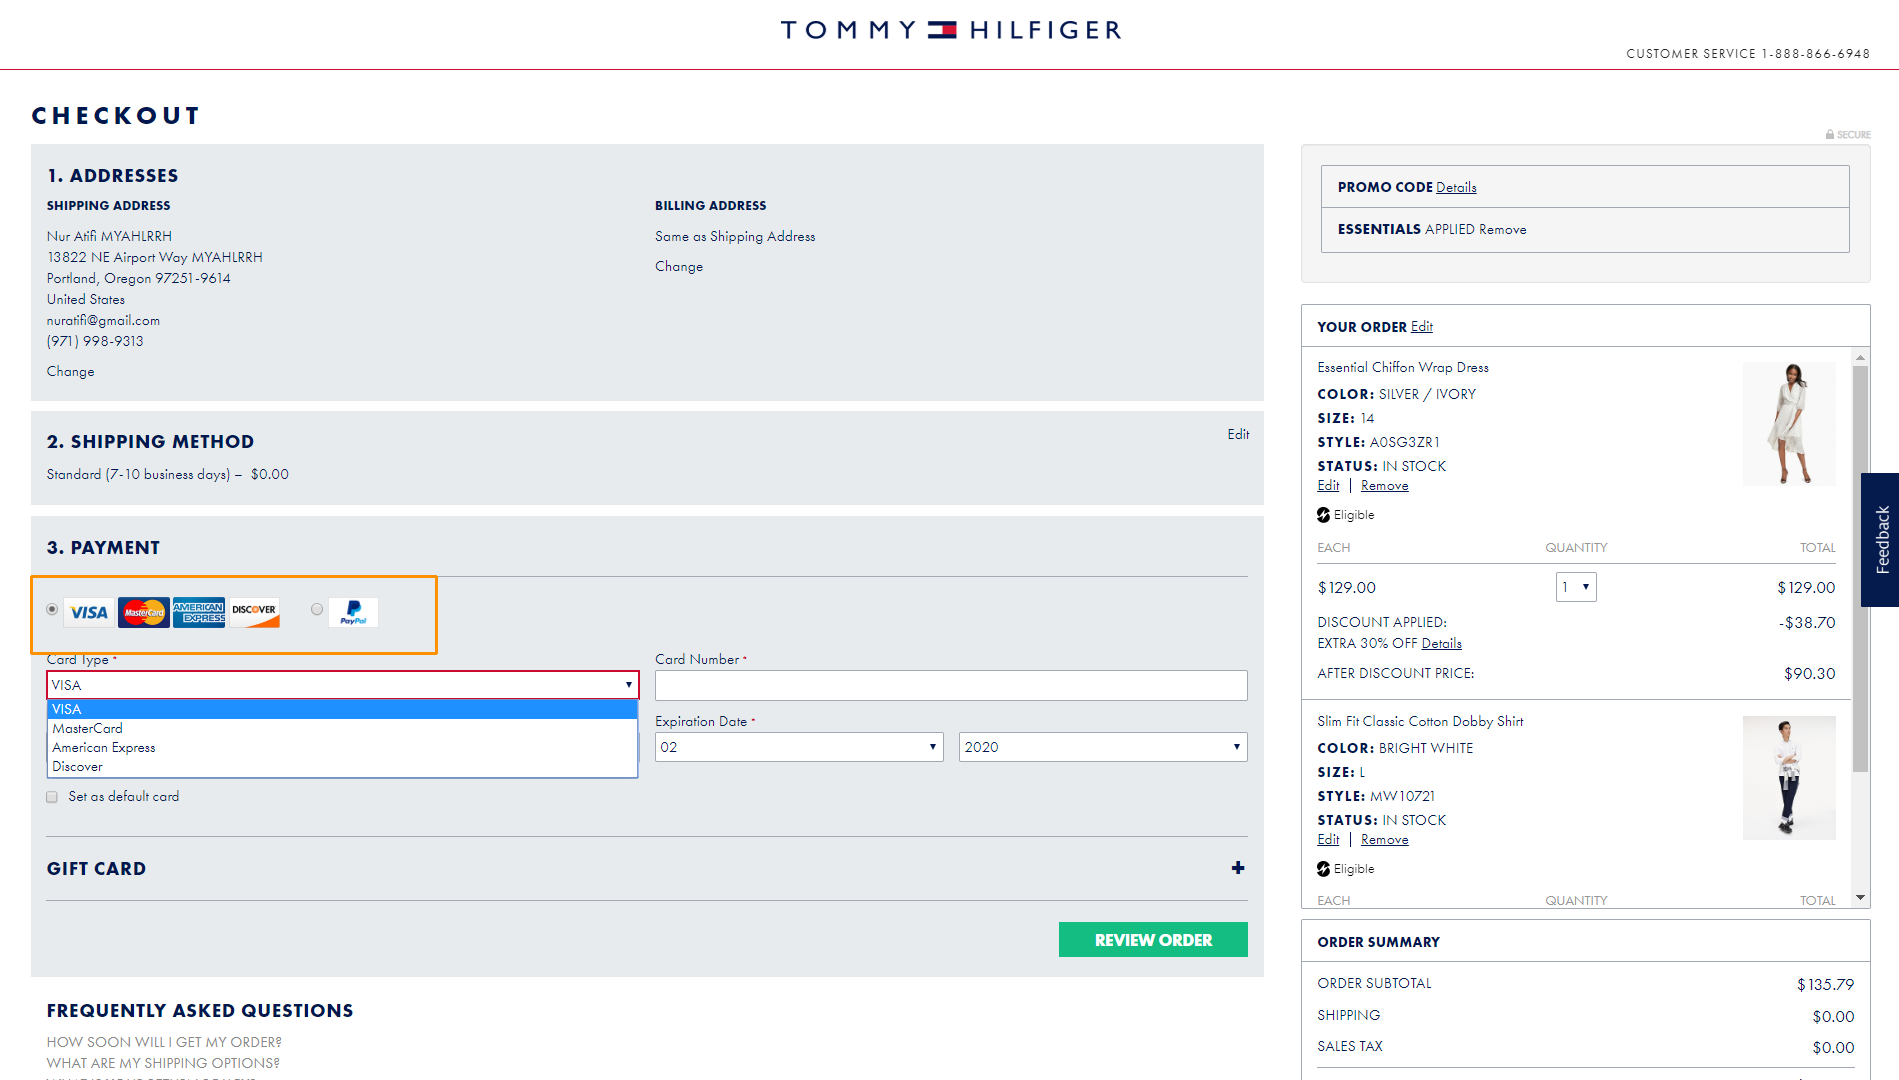Select the PayPal radio button
This screenshot has height=1080, width=1899.
pyautogui.click(x=317, y=609)
